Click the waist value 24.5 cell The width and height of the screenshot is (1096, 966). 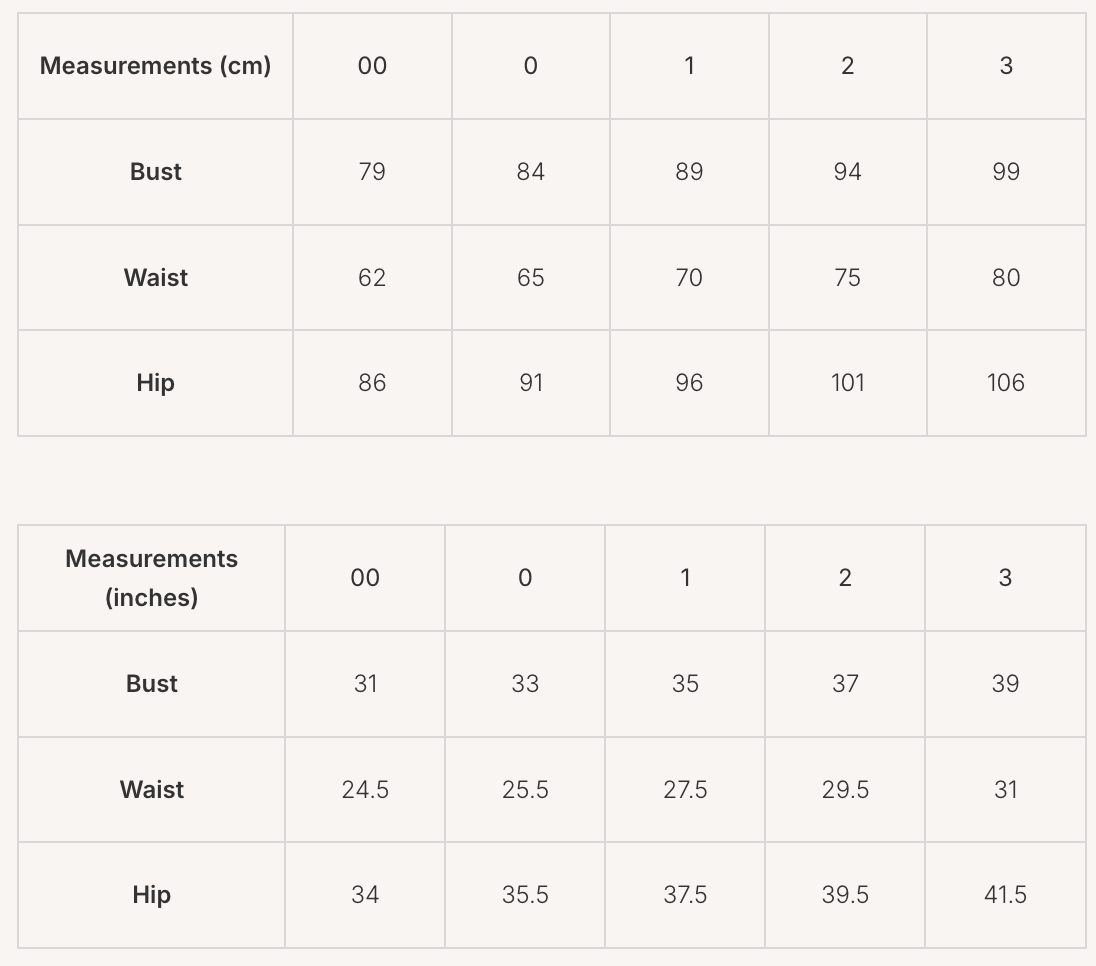[x=365, y=790]
